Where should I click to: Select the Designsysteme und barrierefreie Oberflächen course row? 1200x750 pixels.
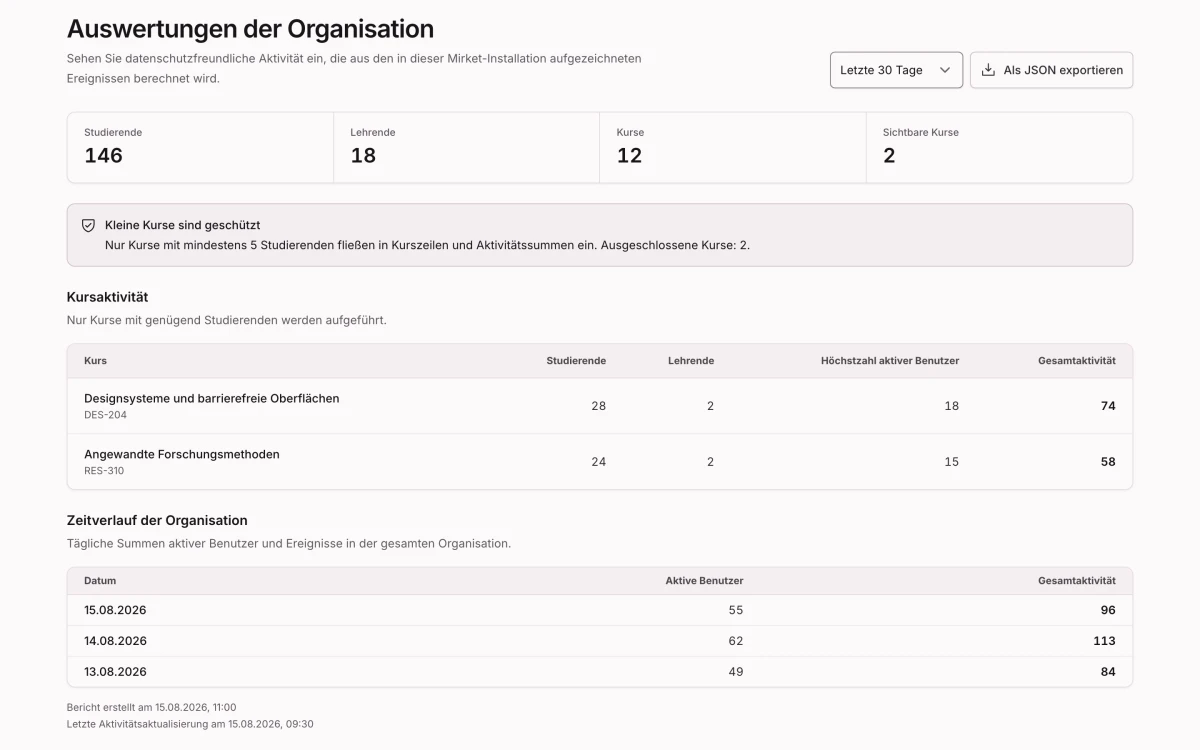pyautogui.click(x=600, y=406)
